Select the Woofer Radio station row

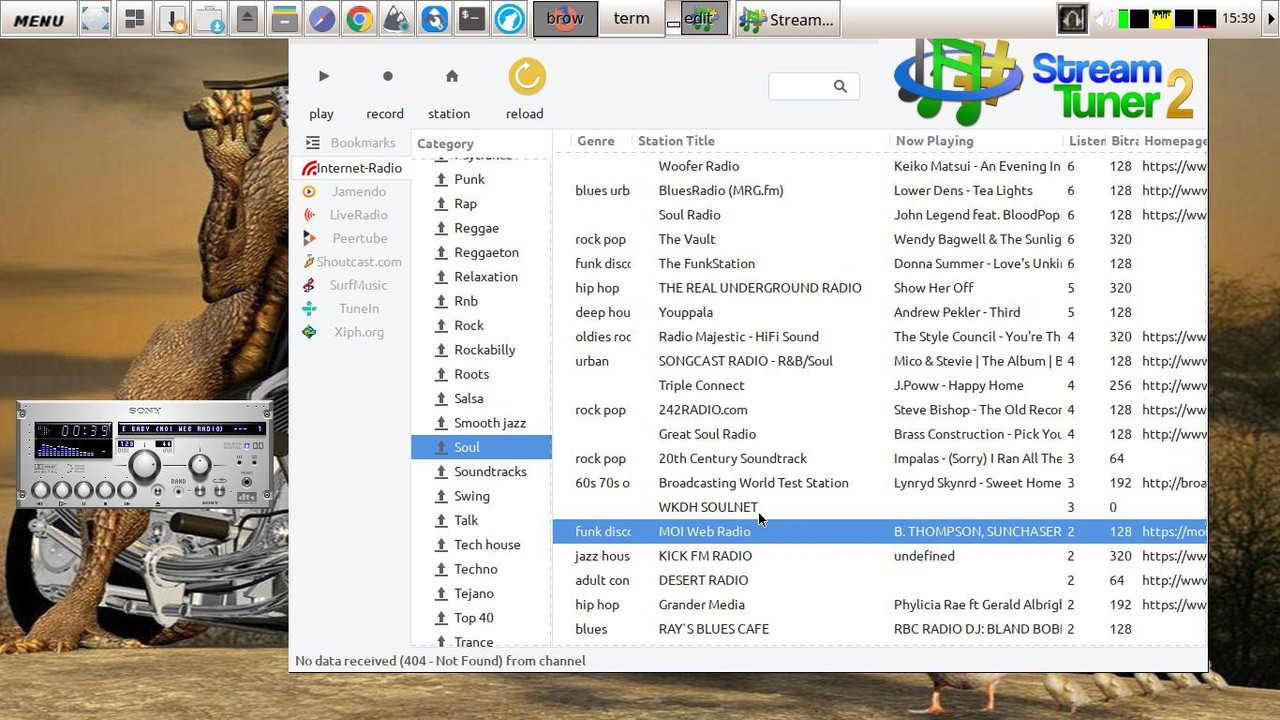tap(880, 166)
